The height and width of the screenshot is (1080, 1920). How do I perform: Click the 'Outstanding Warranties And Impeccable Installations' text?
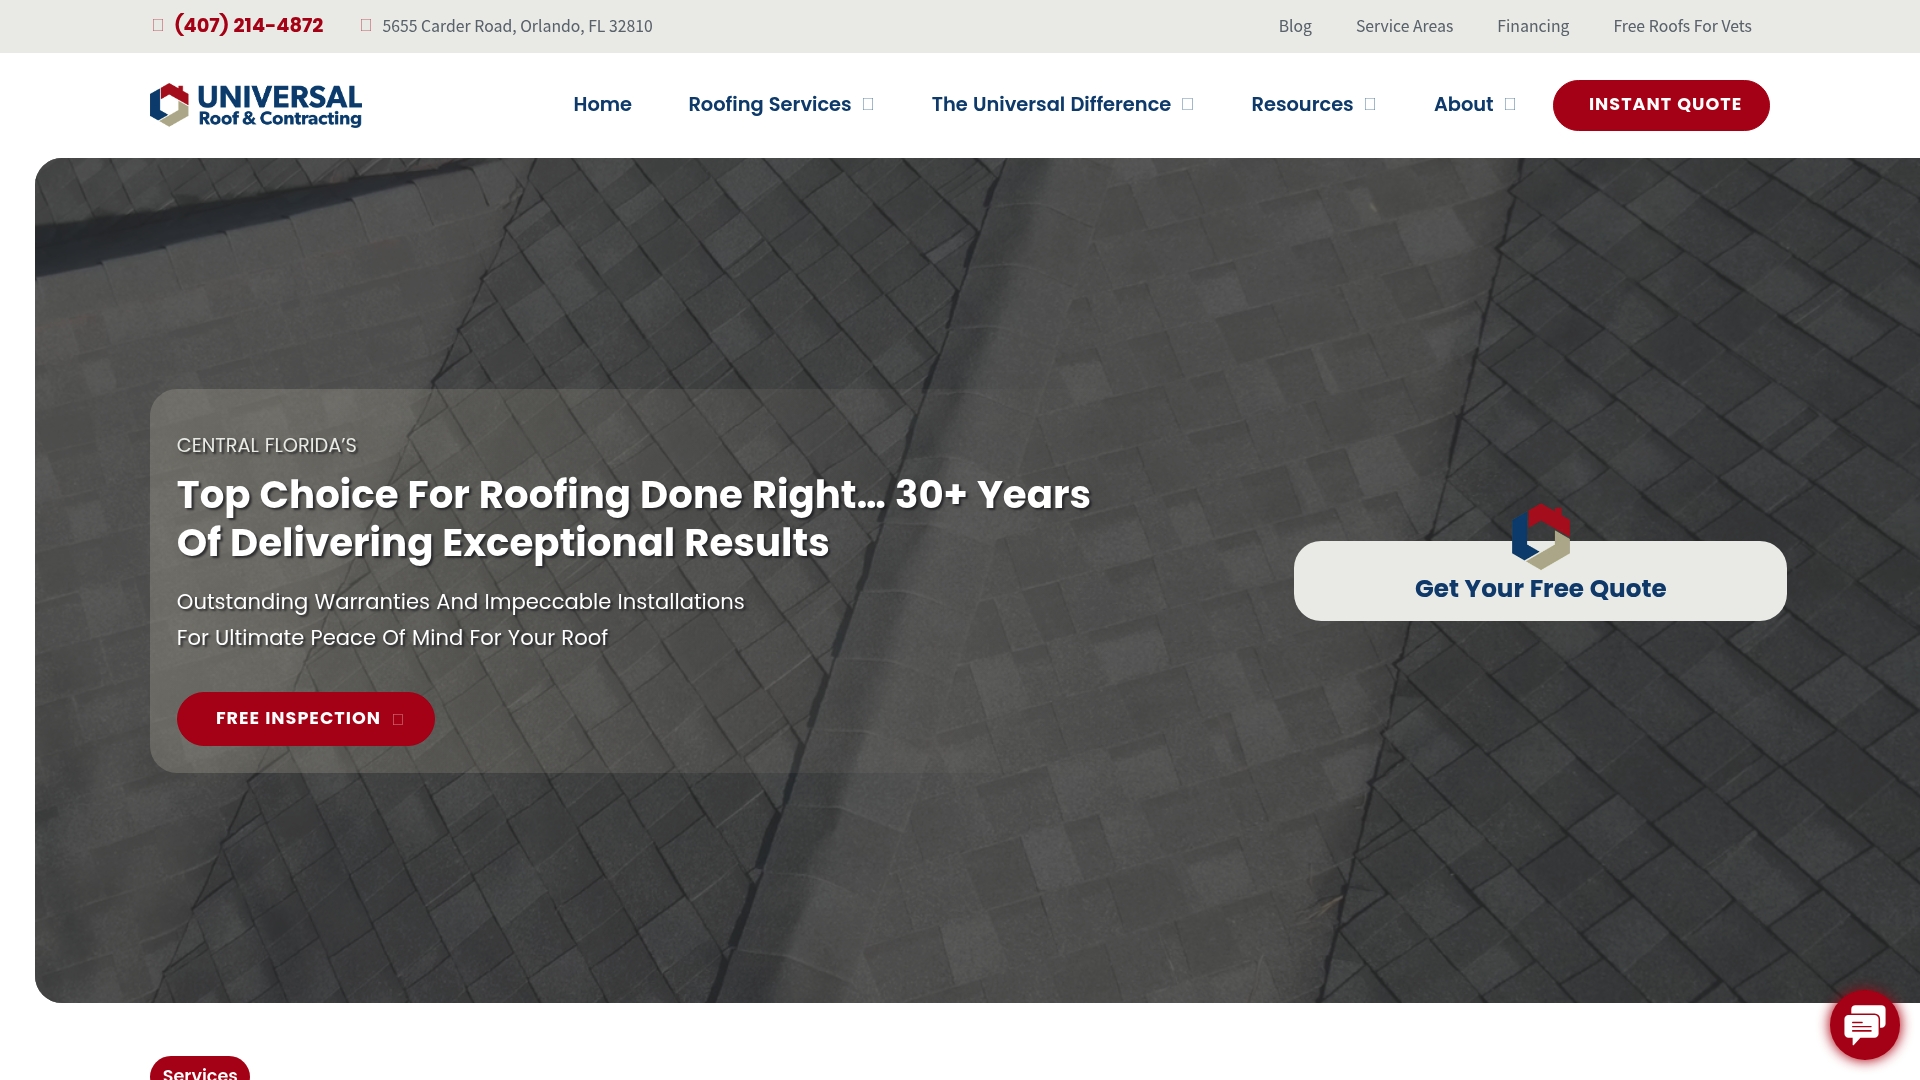(x=461, y=602)
